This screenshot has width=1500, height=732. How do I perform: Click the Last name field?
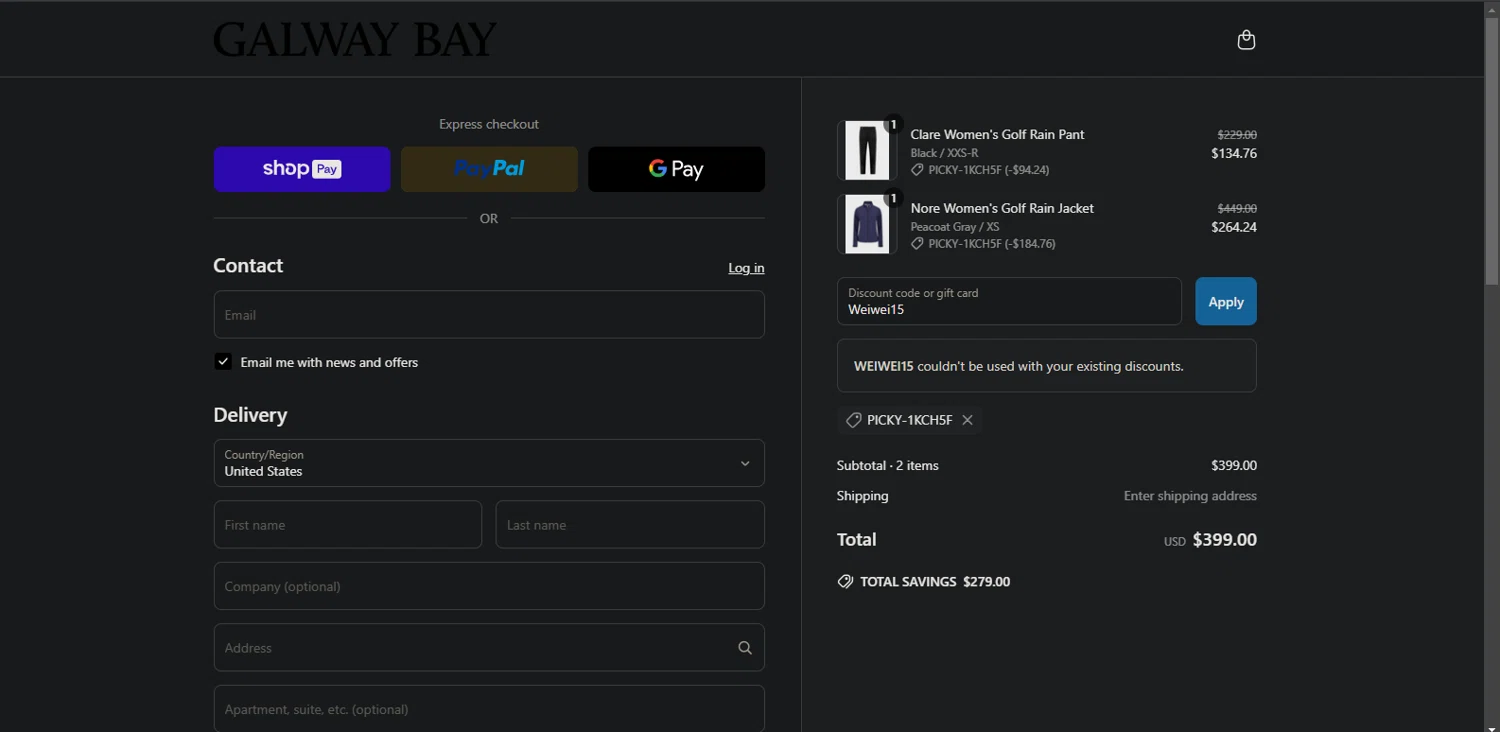click(630, 524)
